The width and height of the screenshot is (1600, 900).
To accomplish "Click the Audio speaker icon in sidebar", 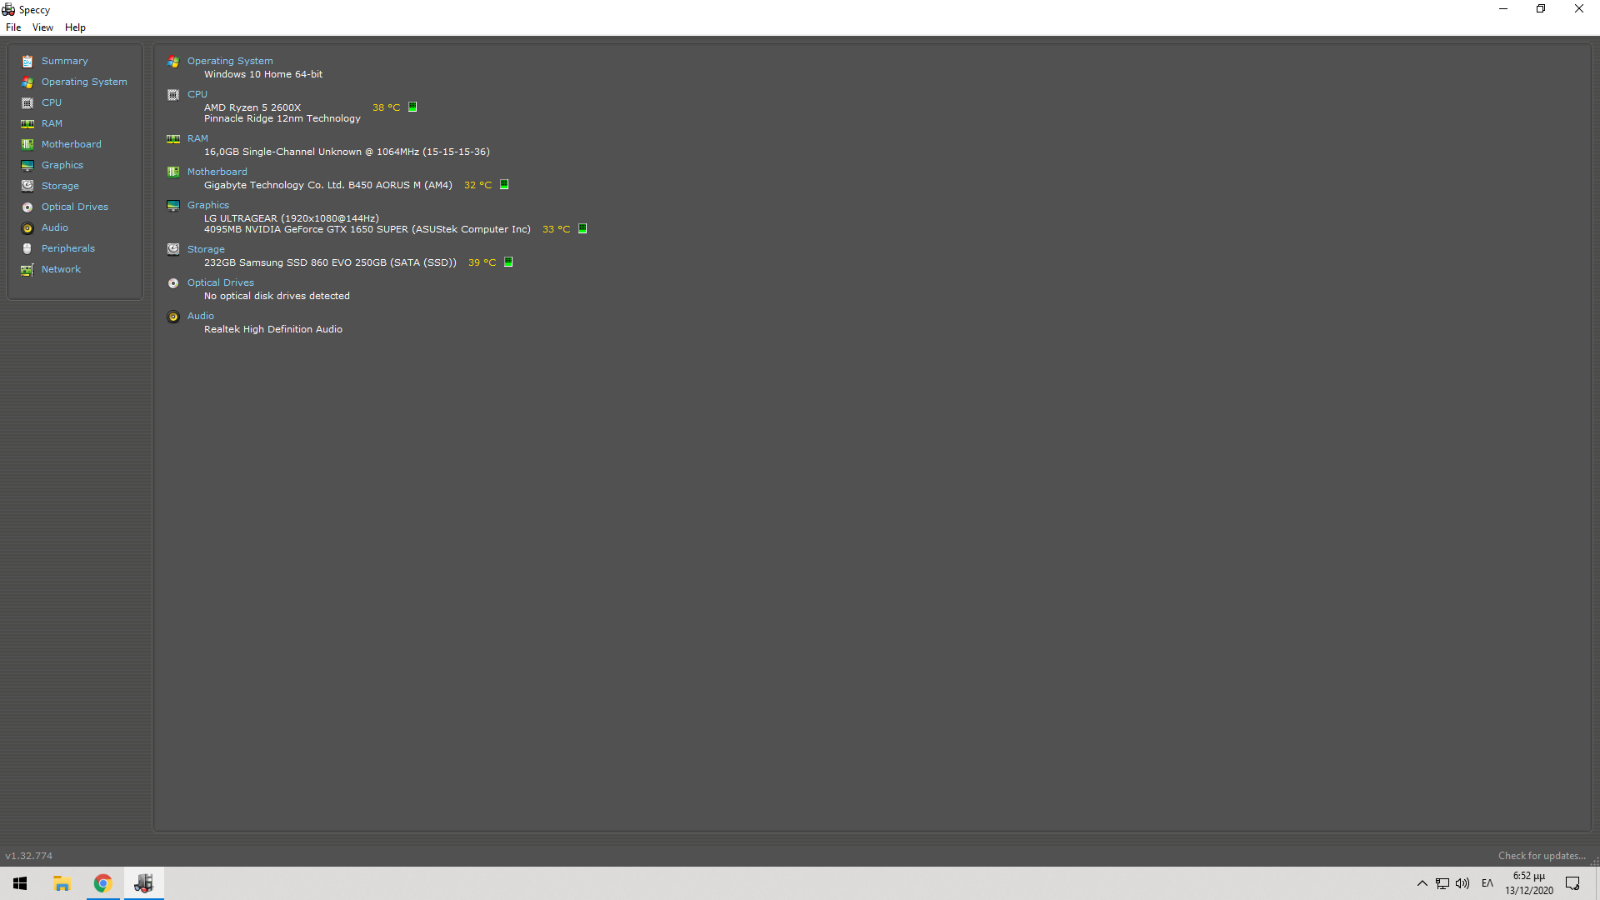I will point(27,228).
